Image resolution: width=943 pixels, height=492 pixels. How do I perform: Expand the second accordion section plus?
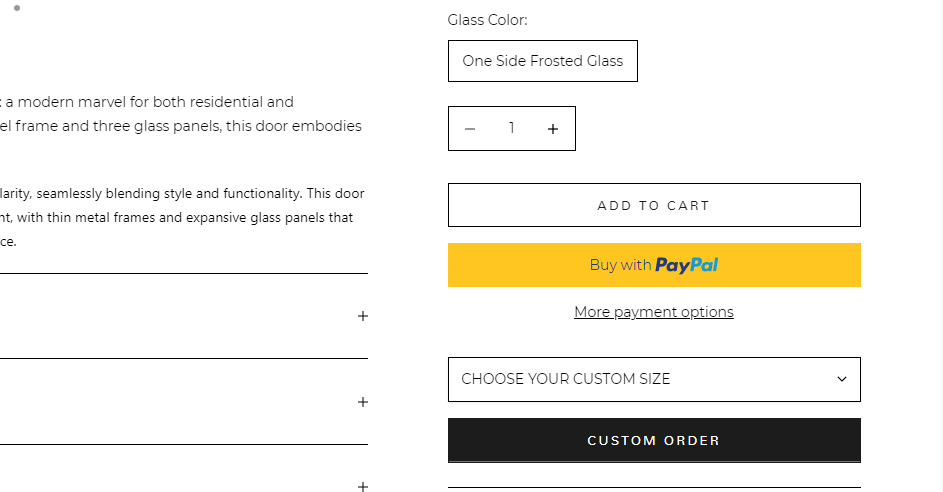363,402
